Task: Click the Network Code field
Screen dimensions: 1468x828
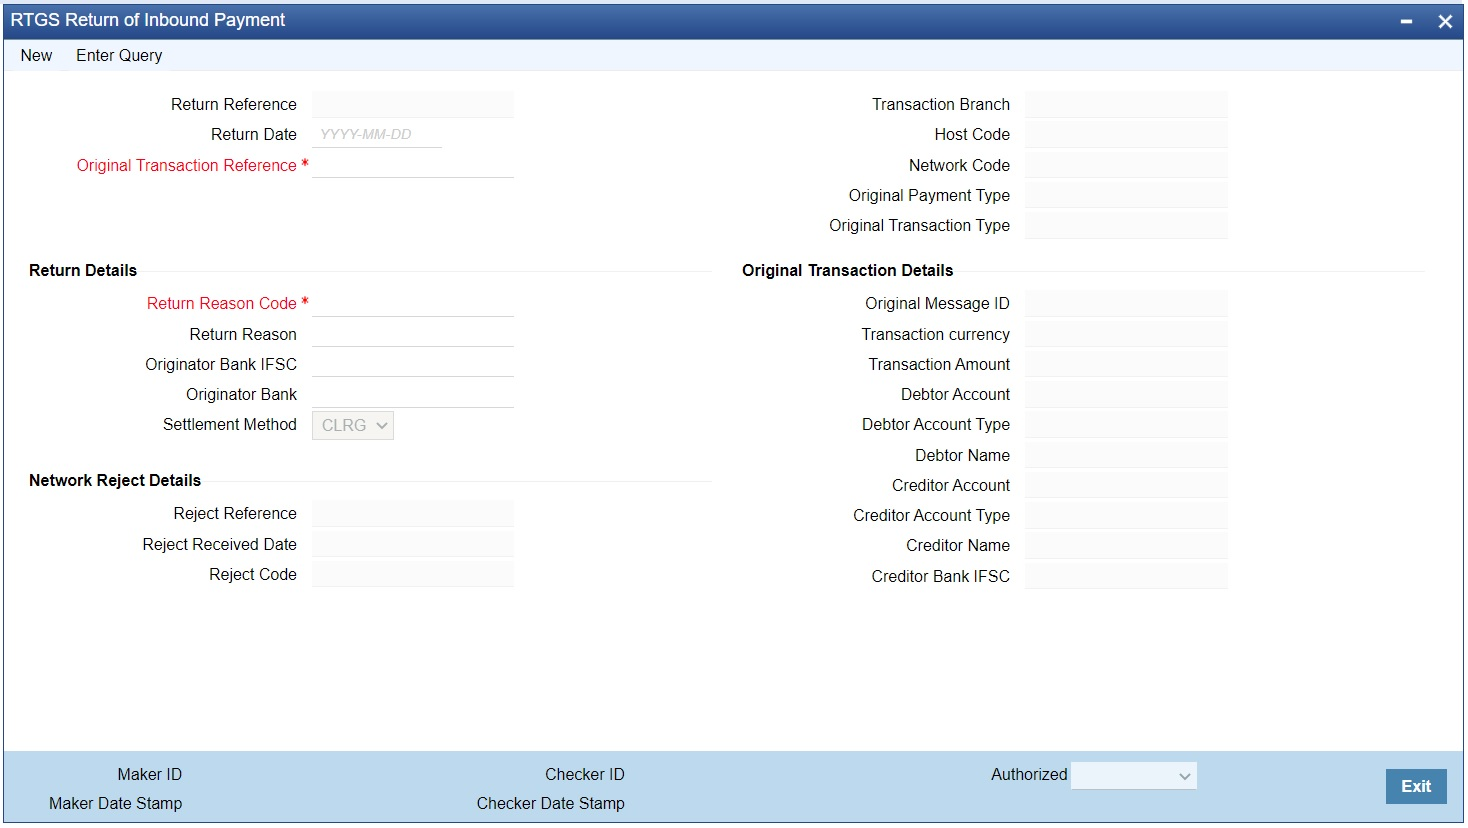Action: [1126, 165]
